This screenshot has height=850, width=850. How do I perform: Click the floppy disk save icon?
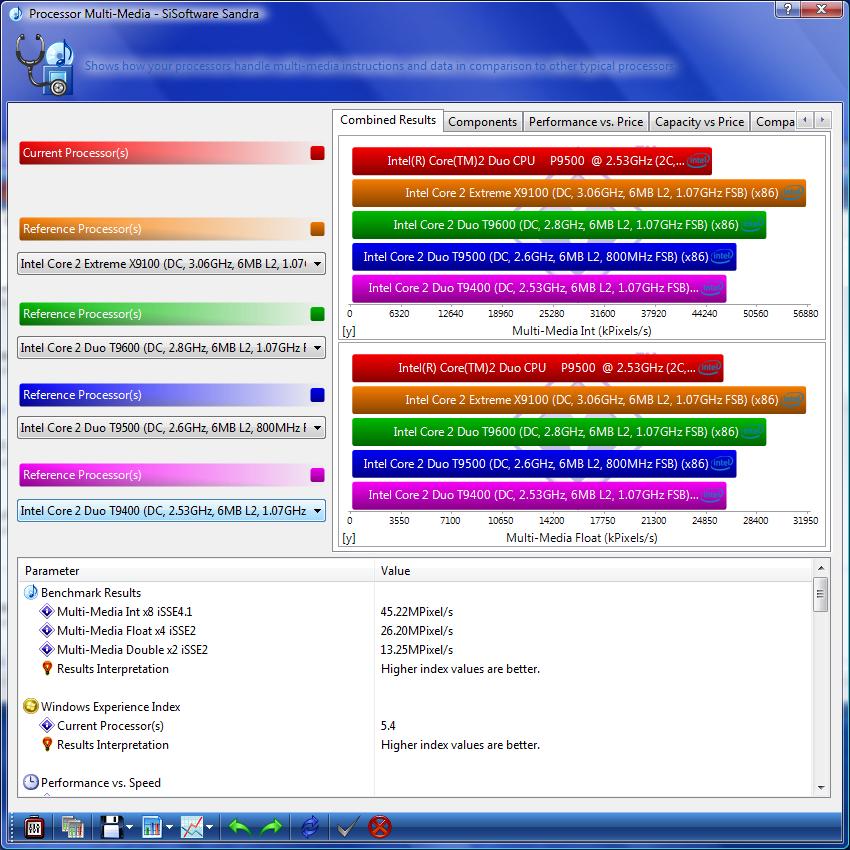coord(111,827)
